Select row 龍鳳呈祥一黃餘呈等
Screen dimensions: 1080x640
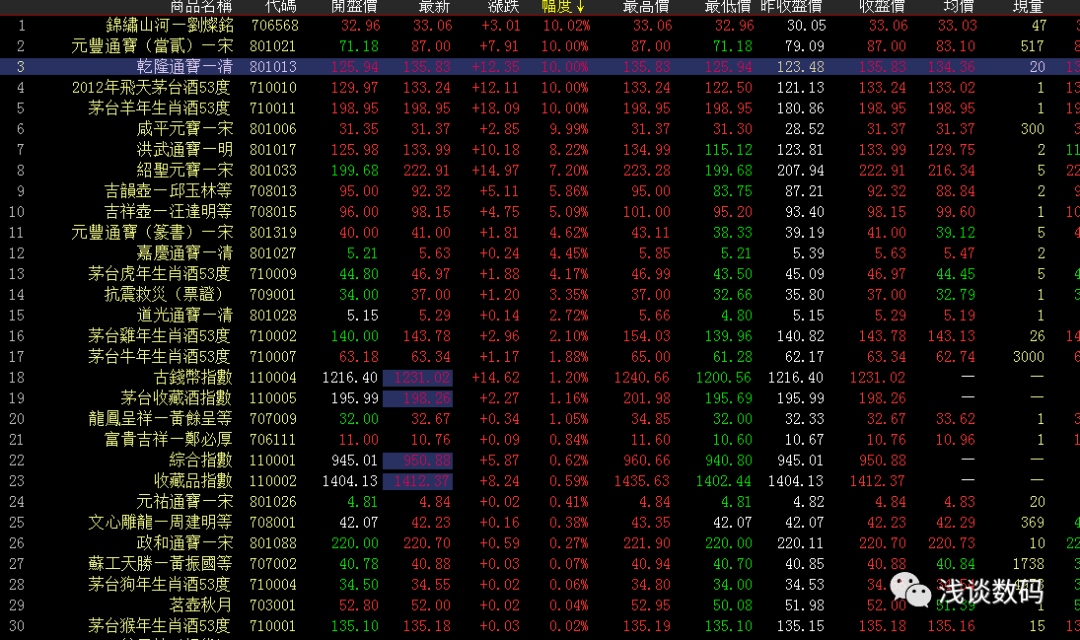coord(540,419)
